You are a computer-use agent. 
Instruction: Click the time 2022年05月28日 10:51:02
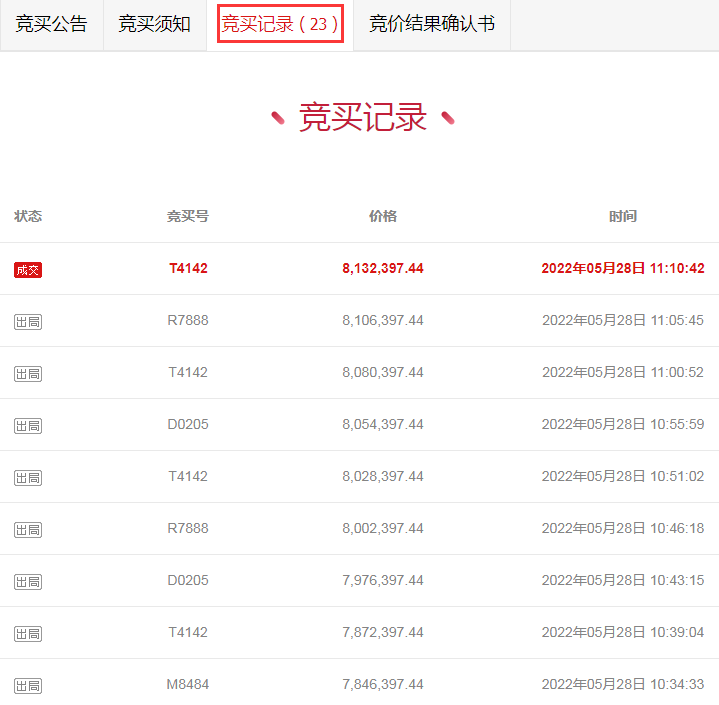623,476
